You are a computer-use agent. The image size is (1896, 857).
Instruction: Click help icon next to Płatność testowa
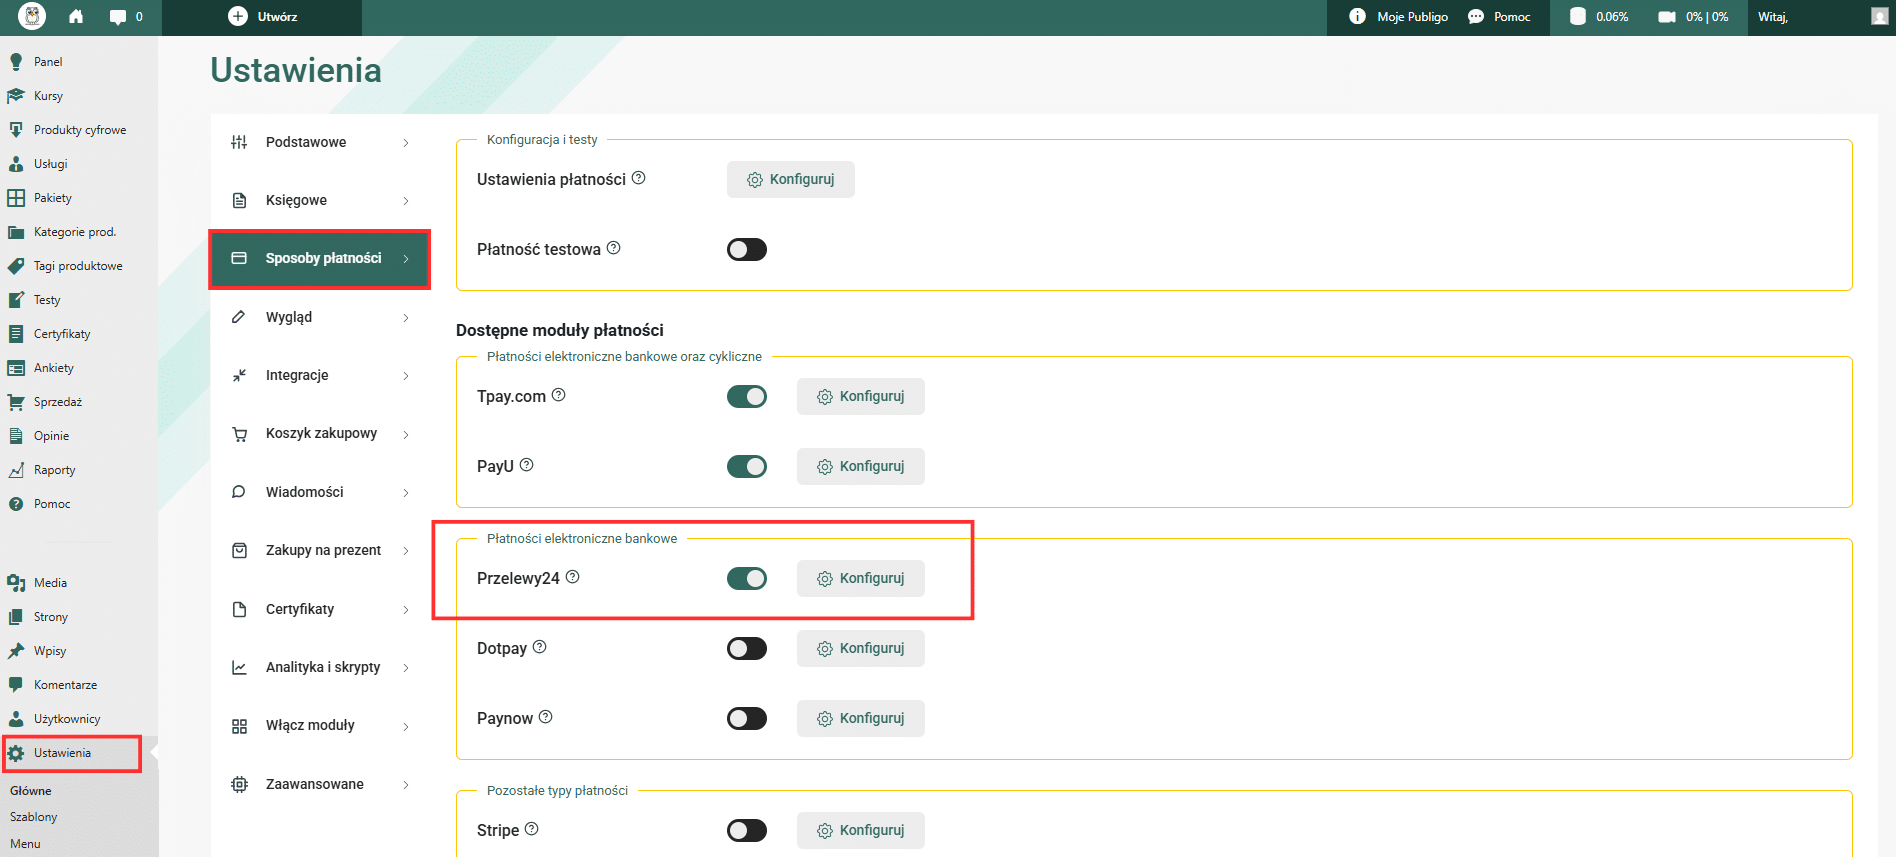[x=614, y=248]
